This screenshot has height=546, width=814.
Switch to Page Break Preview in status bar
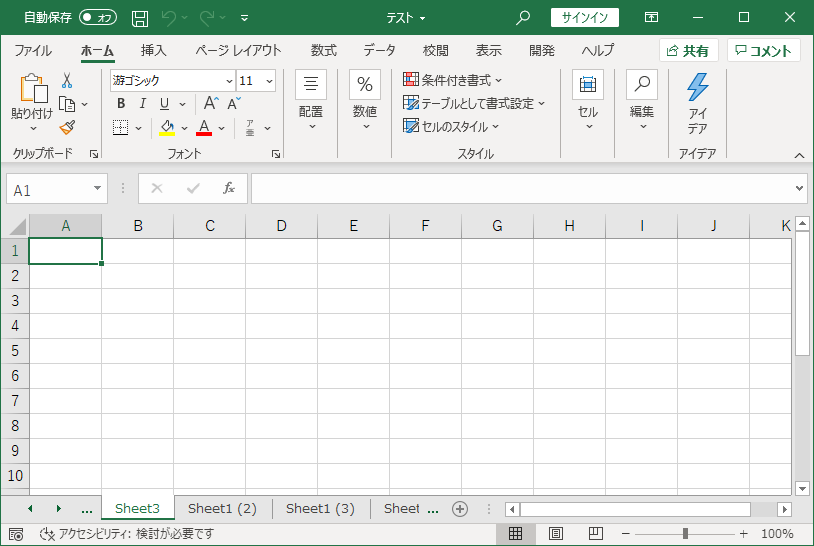tap(595, 534)
